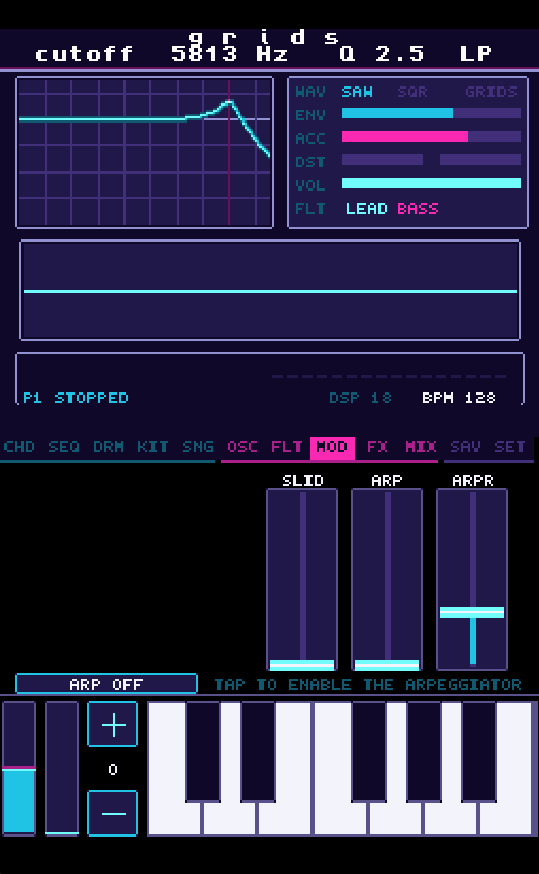Select the SQR waveform

tap(412, 91)
